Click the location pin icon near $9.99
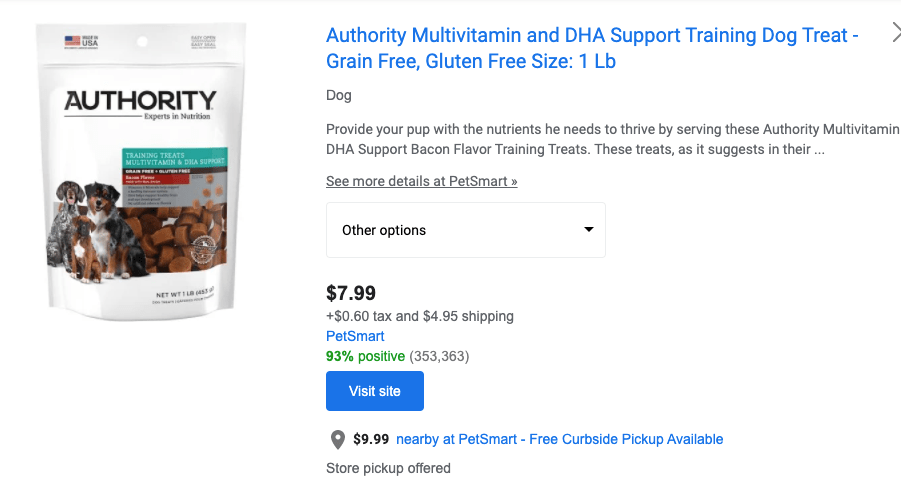This screenshot has width=901, height=487. [x=337, y=440]
